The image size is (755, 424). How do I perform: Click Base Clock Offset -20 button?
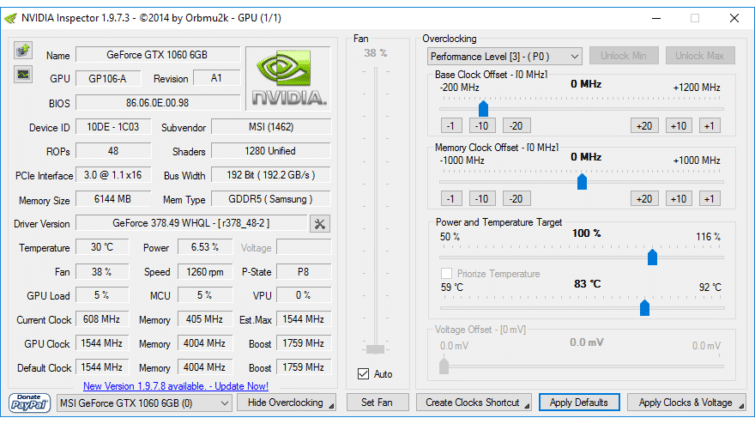point(517,126)
